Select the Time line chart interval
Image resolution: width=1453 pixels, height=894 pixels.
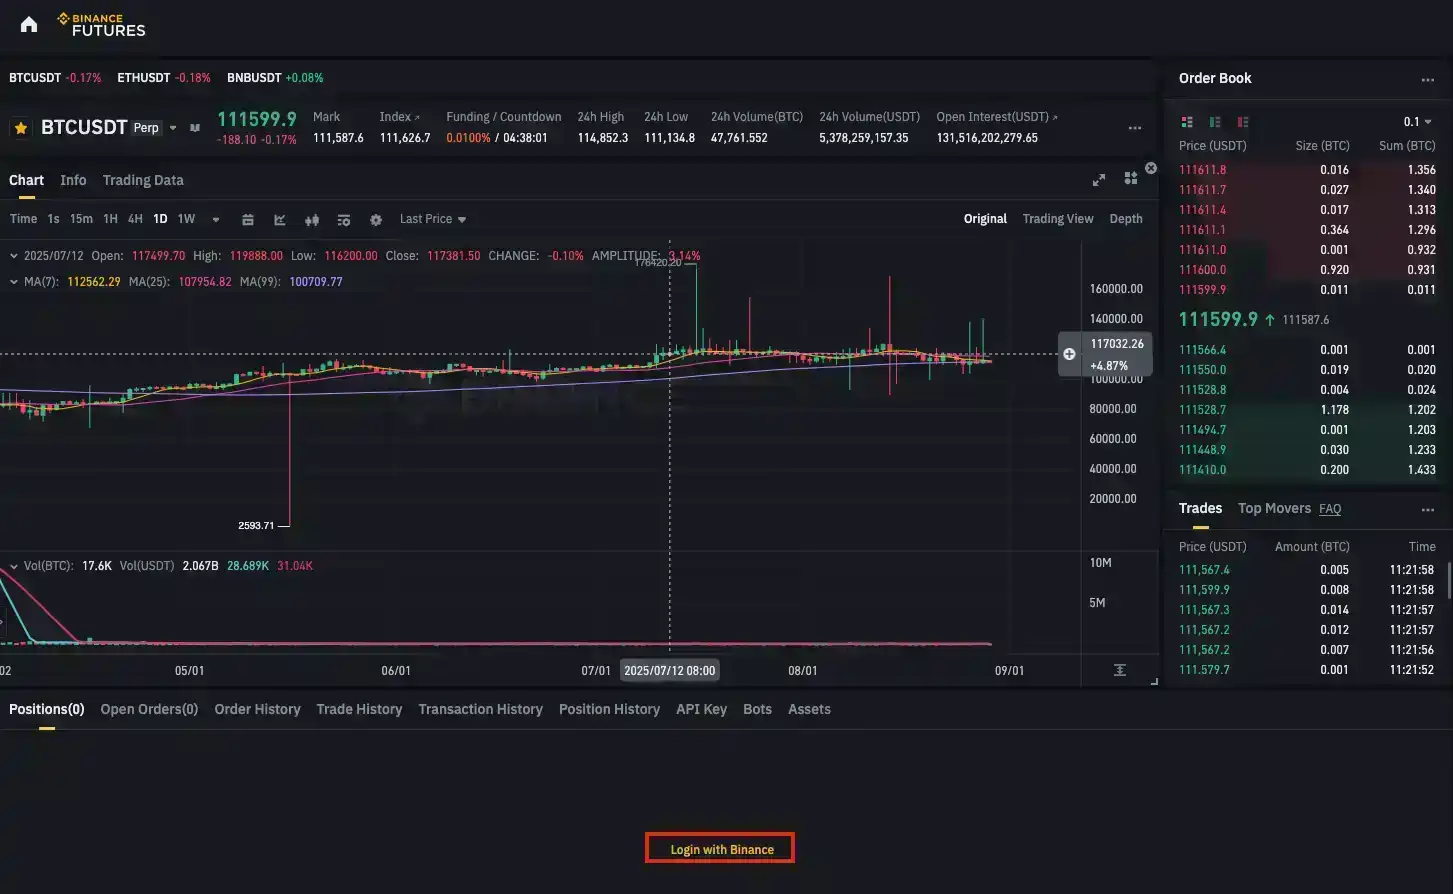point(23,219)
